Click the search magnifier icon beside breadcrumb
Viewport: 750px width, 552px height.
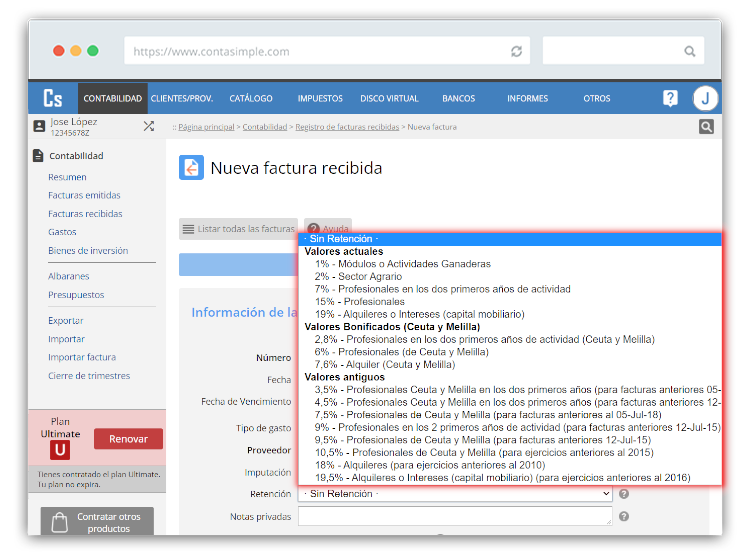tap(706, 127)
